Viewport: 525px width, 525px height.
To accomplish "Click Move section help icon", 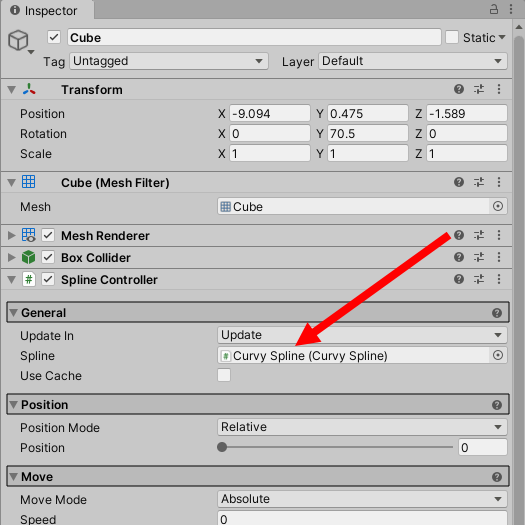I will [497, 477].
